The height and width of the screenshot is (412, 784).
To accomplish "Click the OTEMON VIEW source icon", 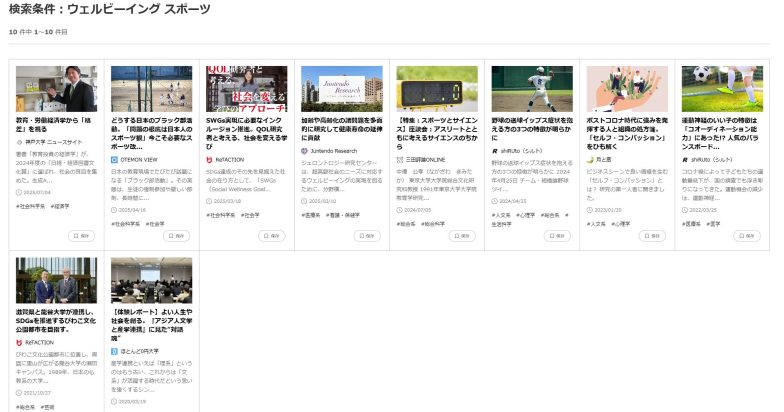I will 115,159.
